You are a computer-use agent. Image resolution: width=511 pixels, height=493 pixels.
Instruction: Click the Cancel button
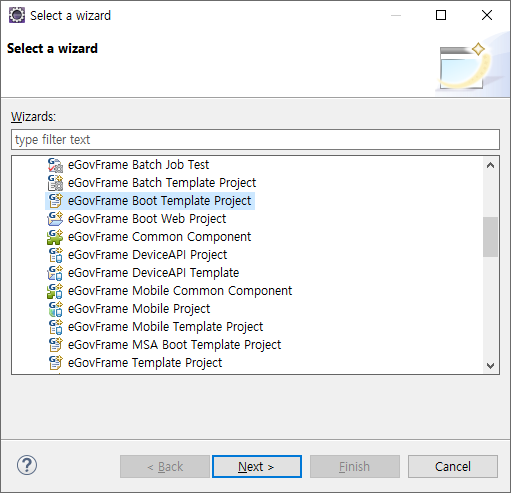click(x=453, y=467)
